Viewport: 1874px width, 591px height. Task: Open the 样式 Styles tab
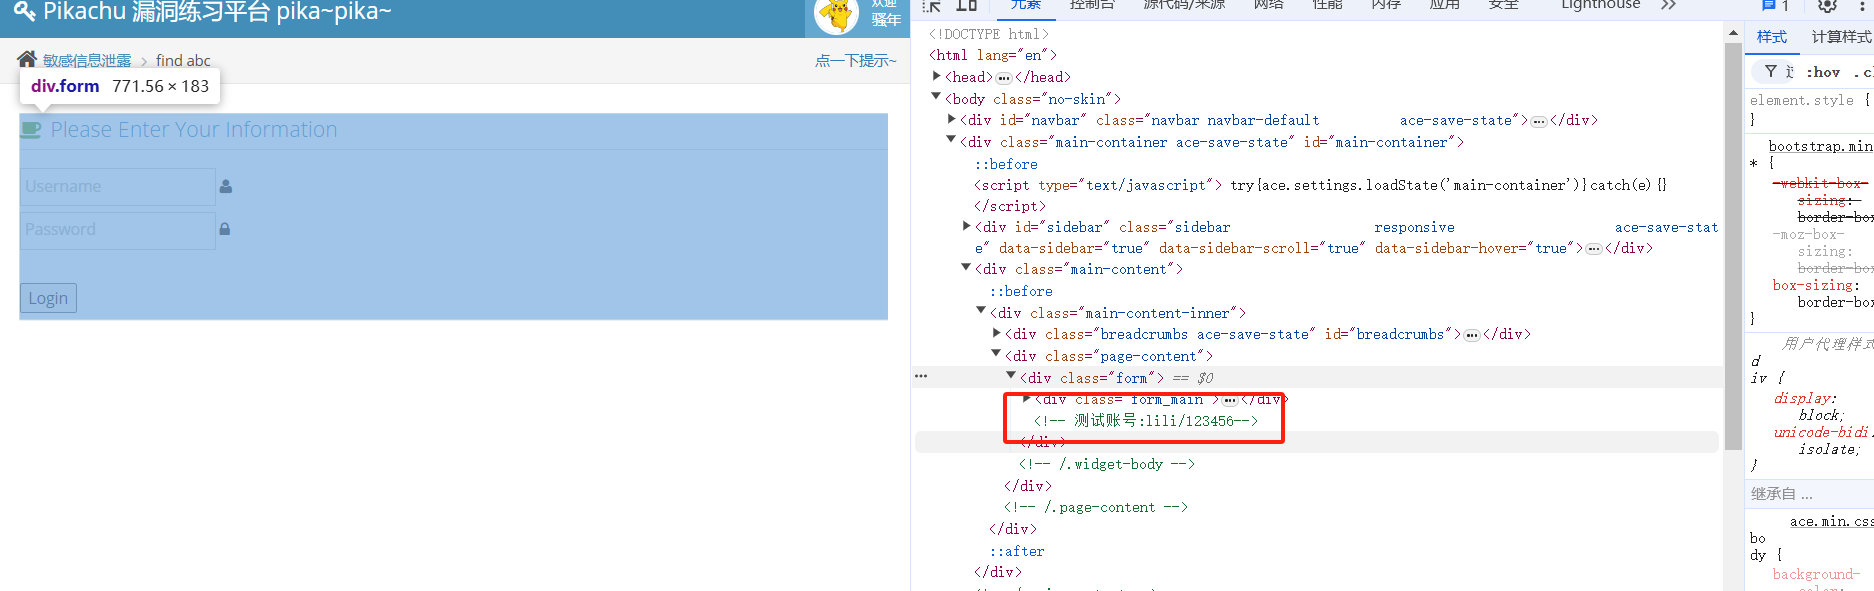1772,37
